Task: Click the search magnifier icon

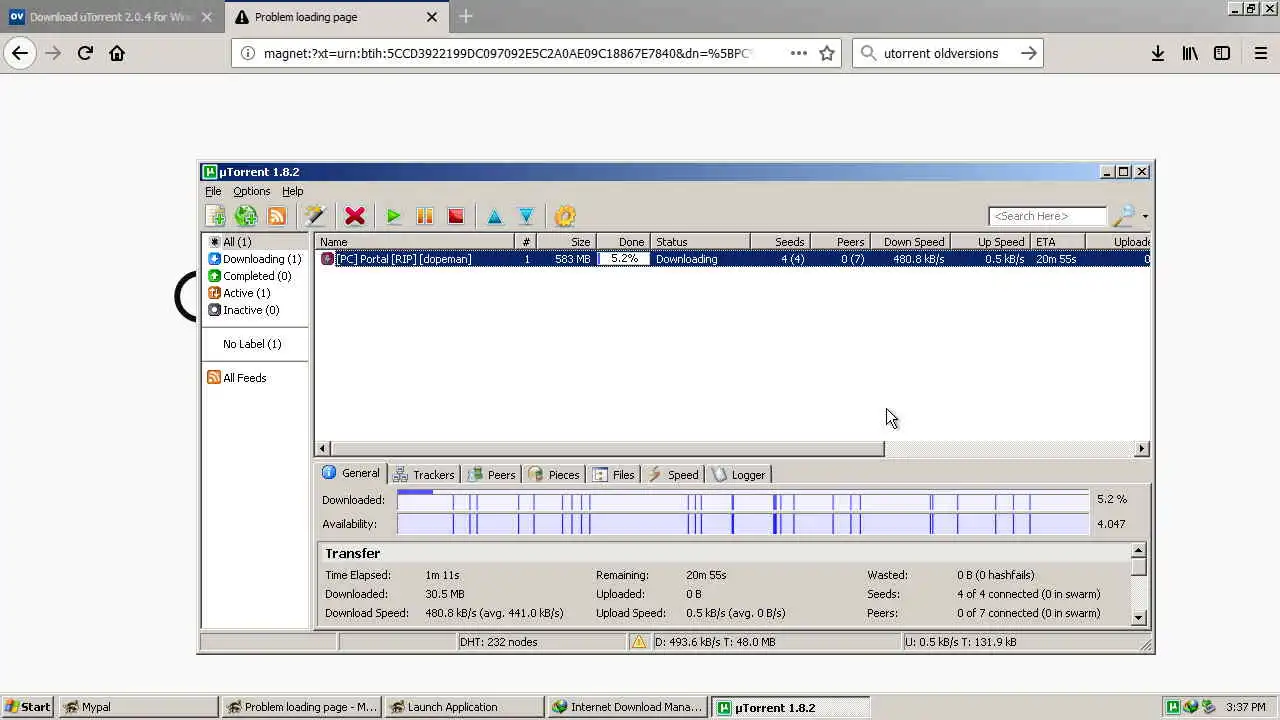Action: (1124, 216)
